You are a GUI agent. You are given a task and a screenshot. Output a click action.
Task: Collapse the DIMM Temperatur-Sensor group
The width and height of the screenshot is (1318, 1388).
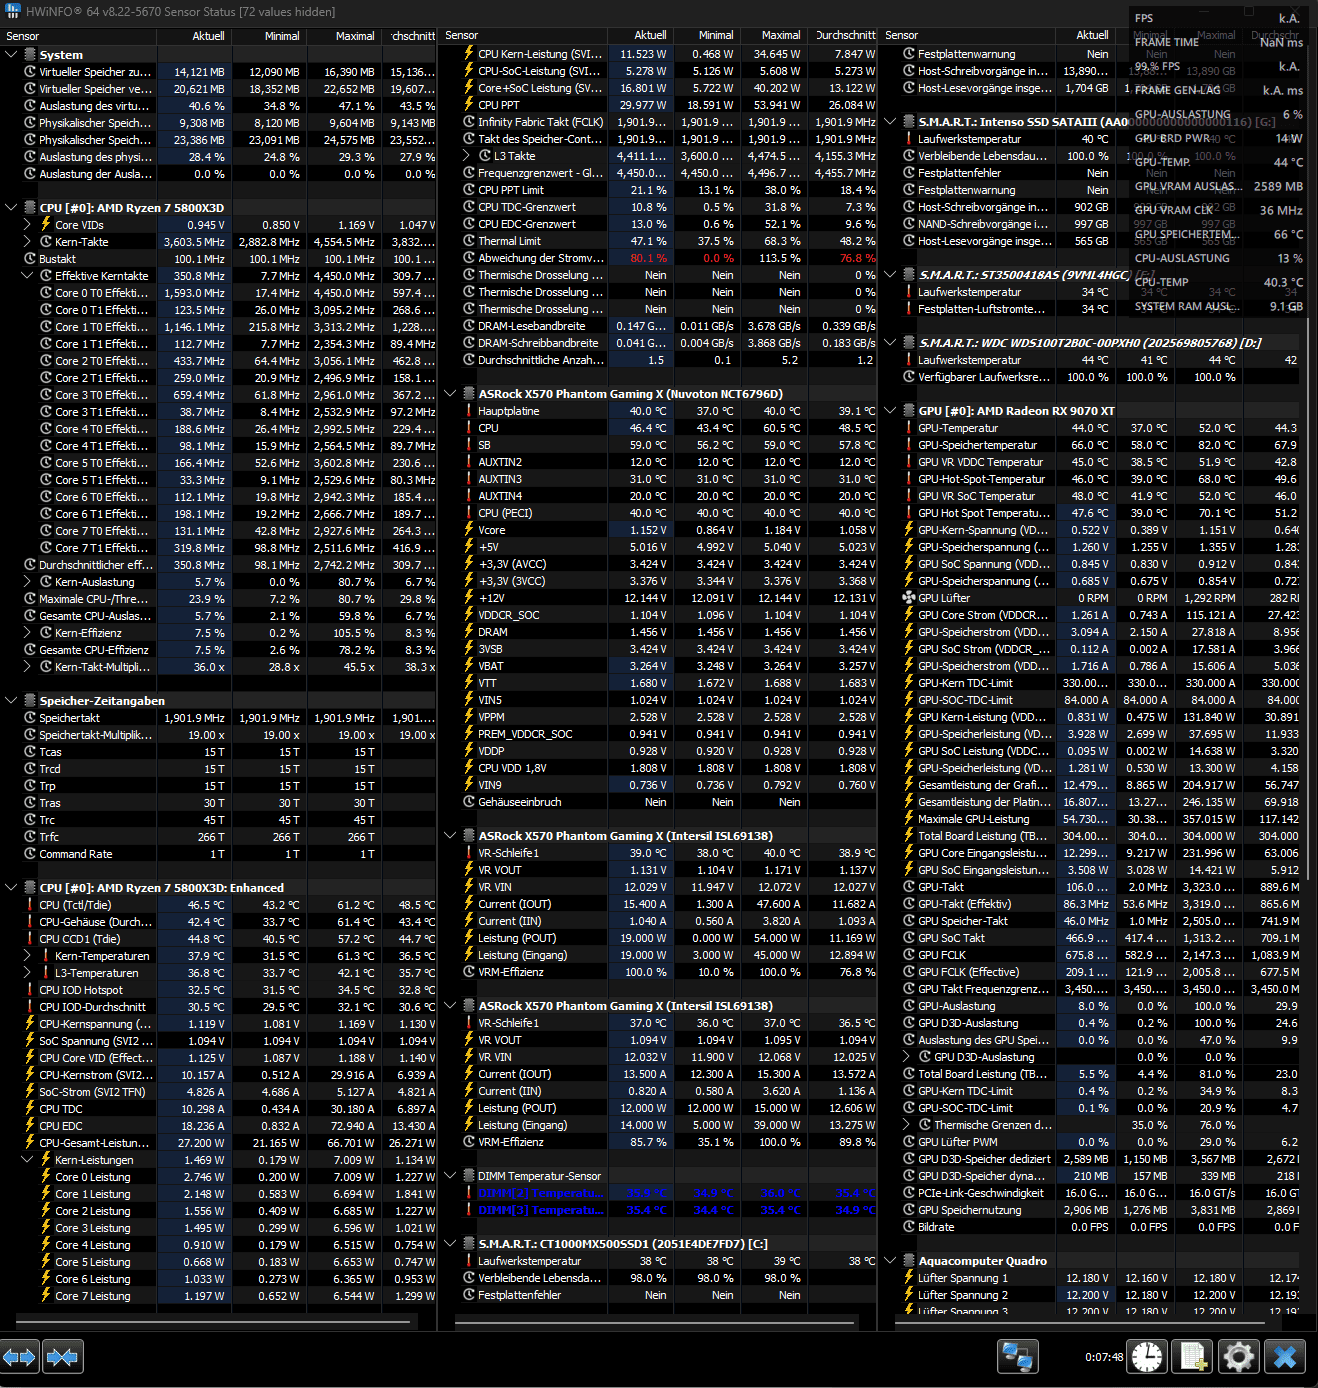[450, 1176]
